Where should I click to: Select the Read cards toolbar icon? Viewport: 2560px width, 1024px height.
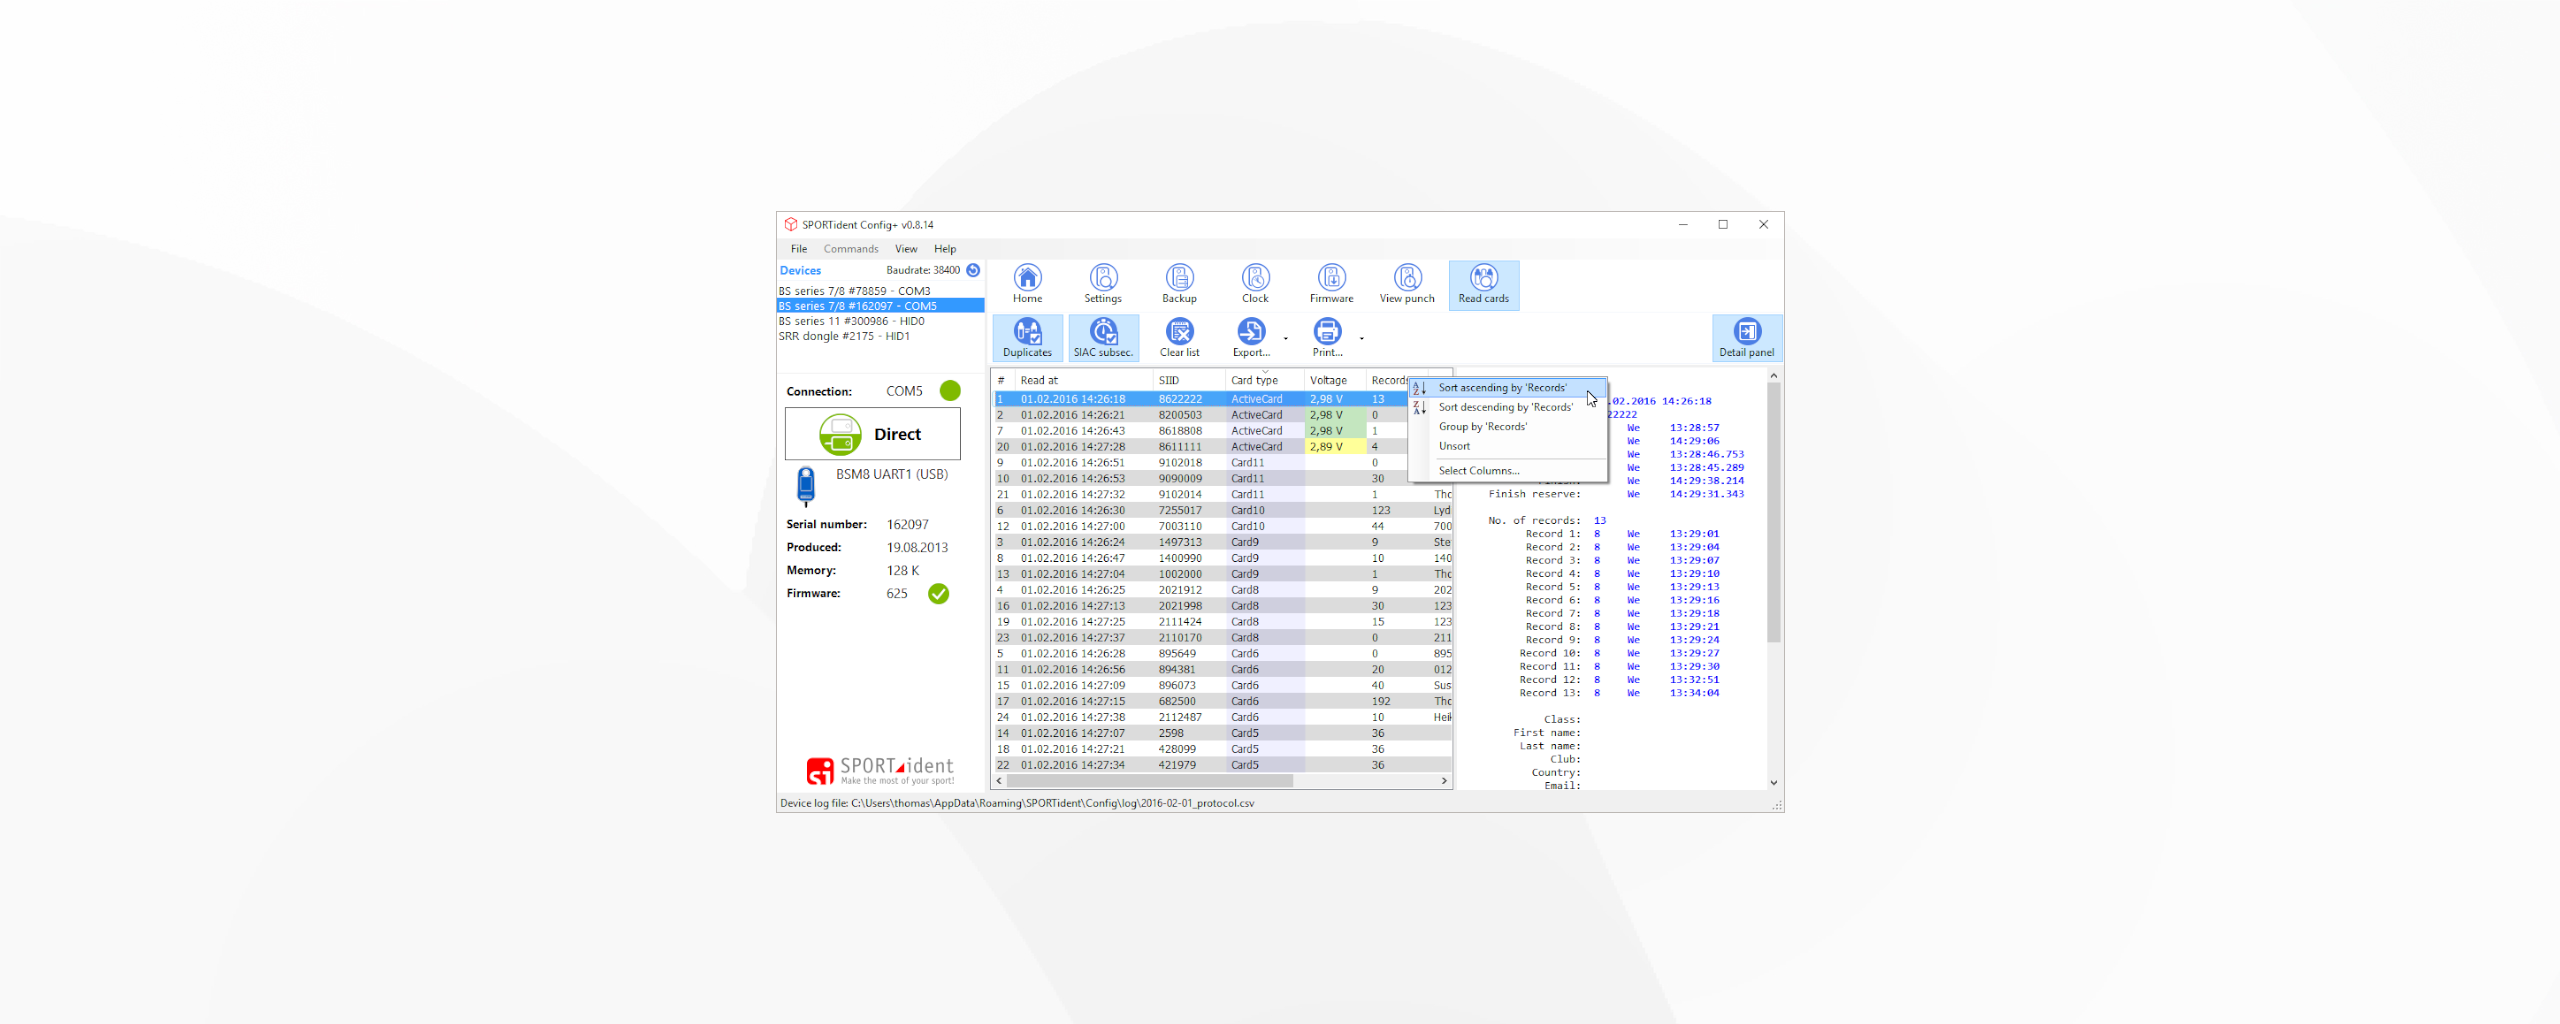tap(1483, 284)
